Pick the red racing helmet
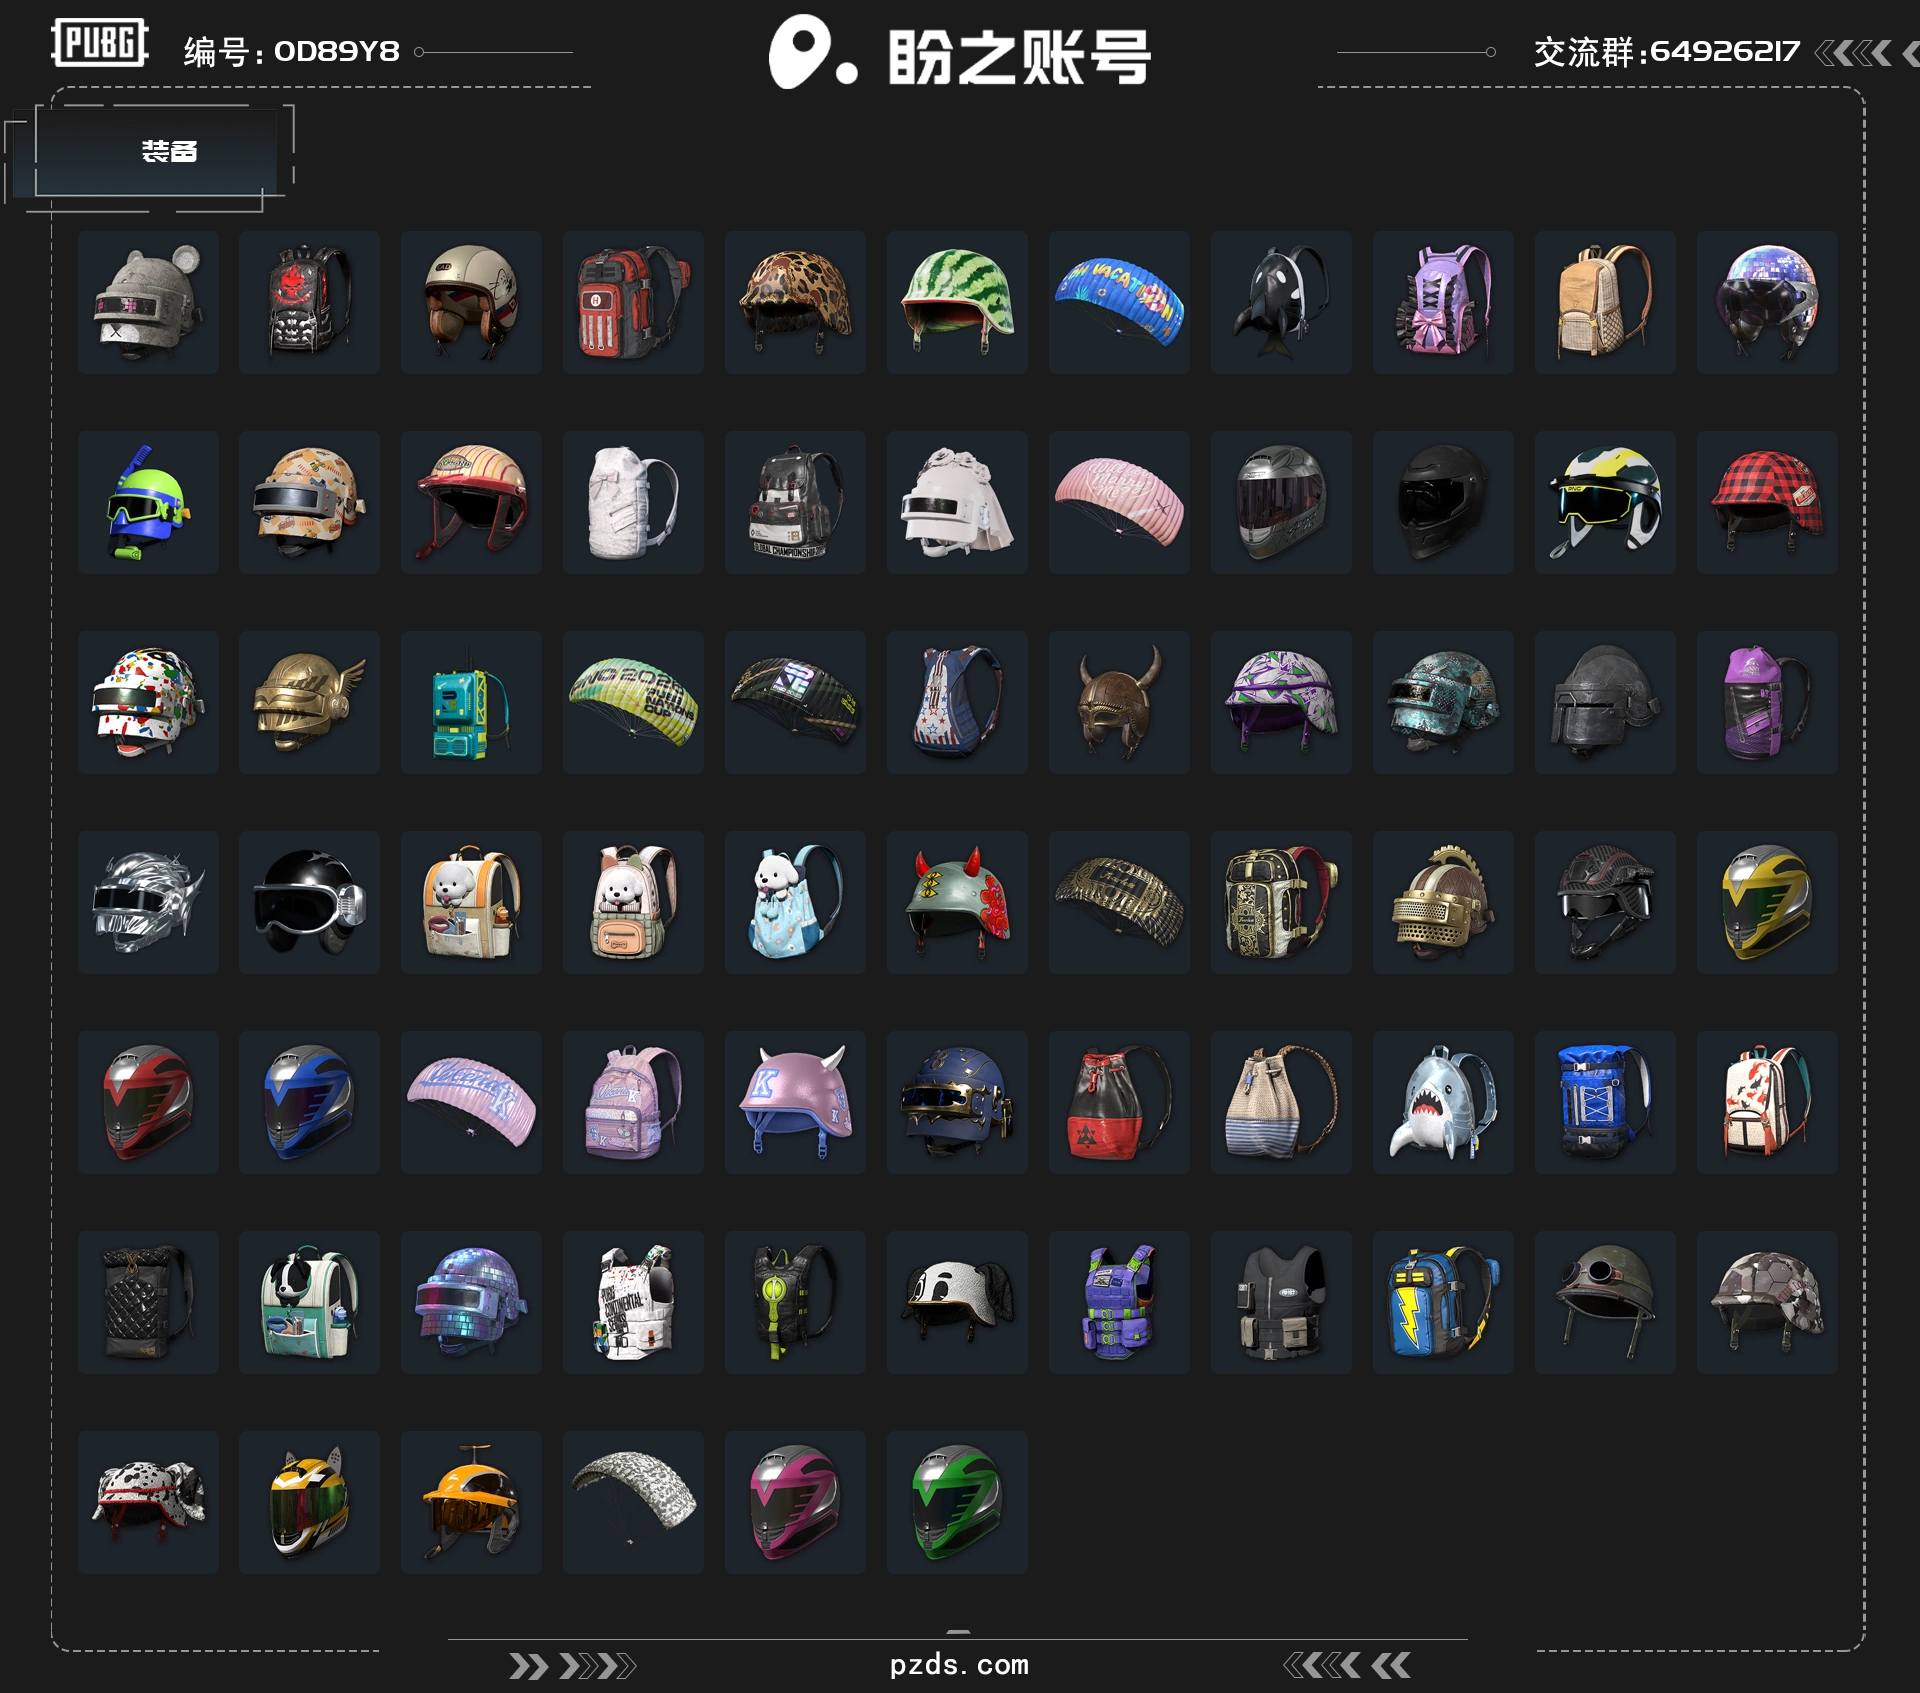Viewport: 1920px width, 1693px height. [x=148, y=1102]
